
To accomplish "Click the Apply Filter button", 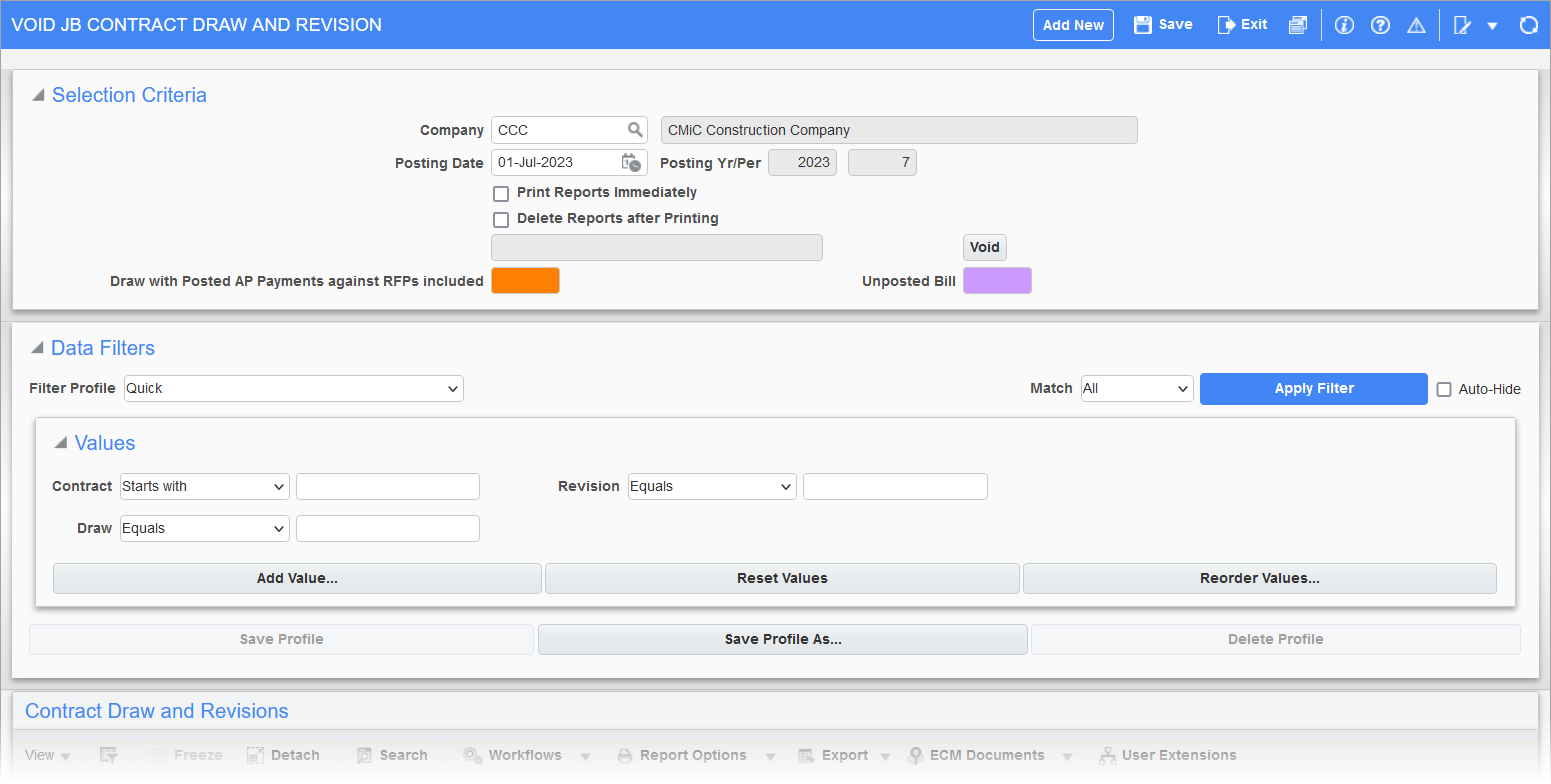I will point(1314,389).
